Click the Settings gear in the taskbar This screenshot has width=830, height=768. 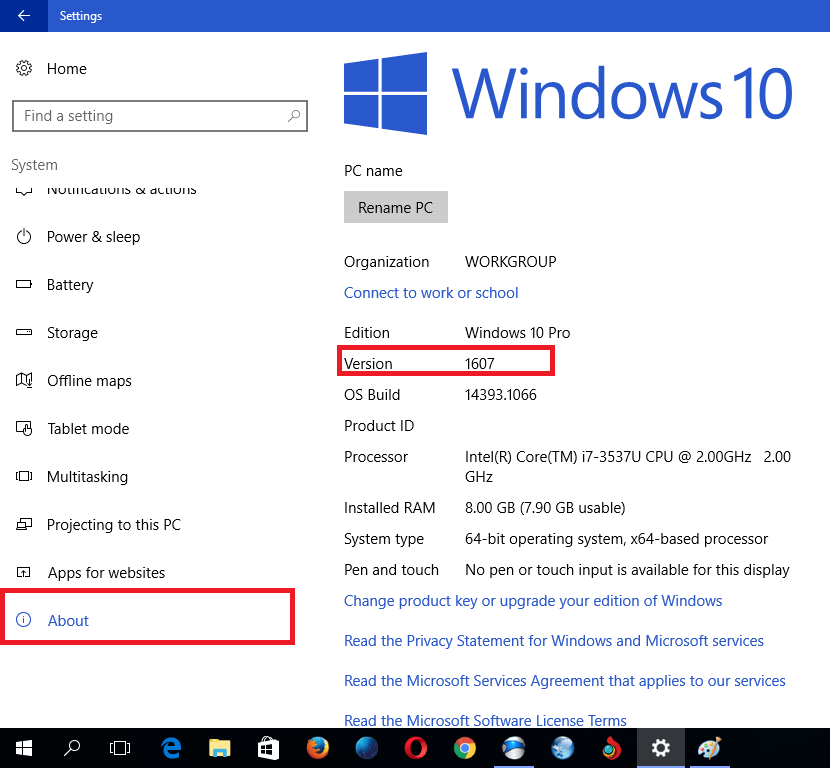[661, 748]
